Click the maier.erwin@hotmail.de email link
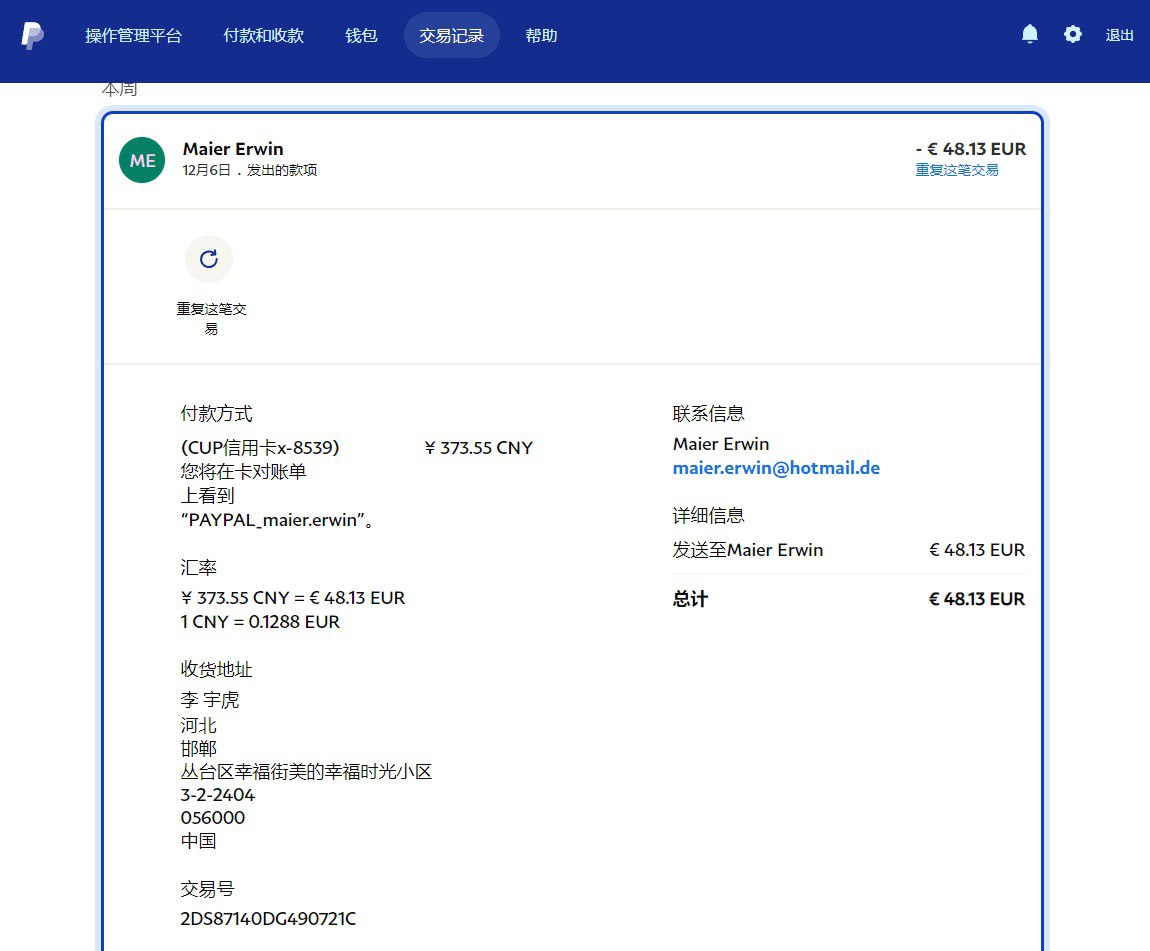The width and height of the screenshot is (1150, 951). pyautogui.click(x=776, y=468)
